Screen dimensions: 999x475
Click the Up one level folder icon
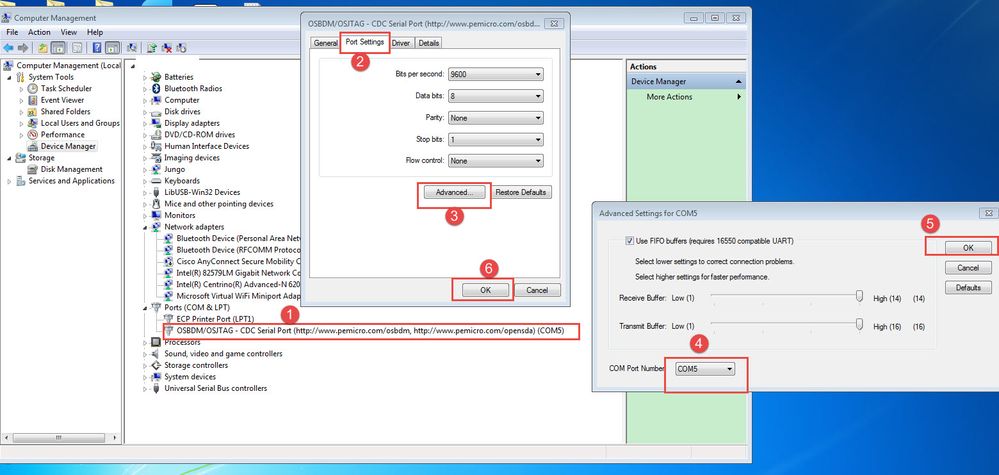pos(43,48)
